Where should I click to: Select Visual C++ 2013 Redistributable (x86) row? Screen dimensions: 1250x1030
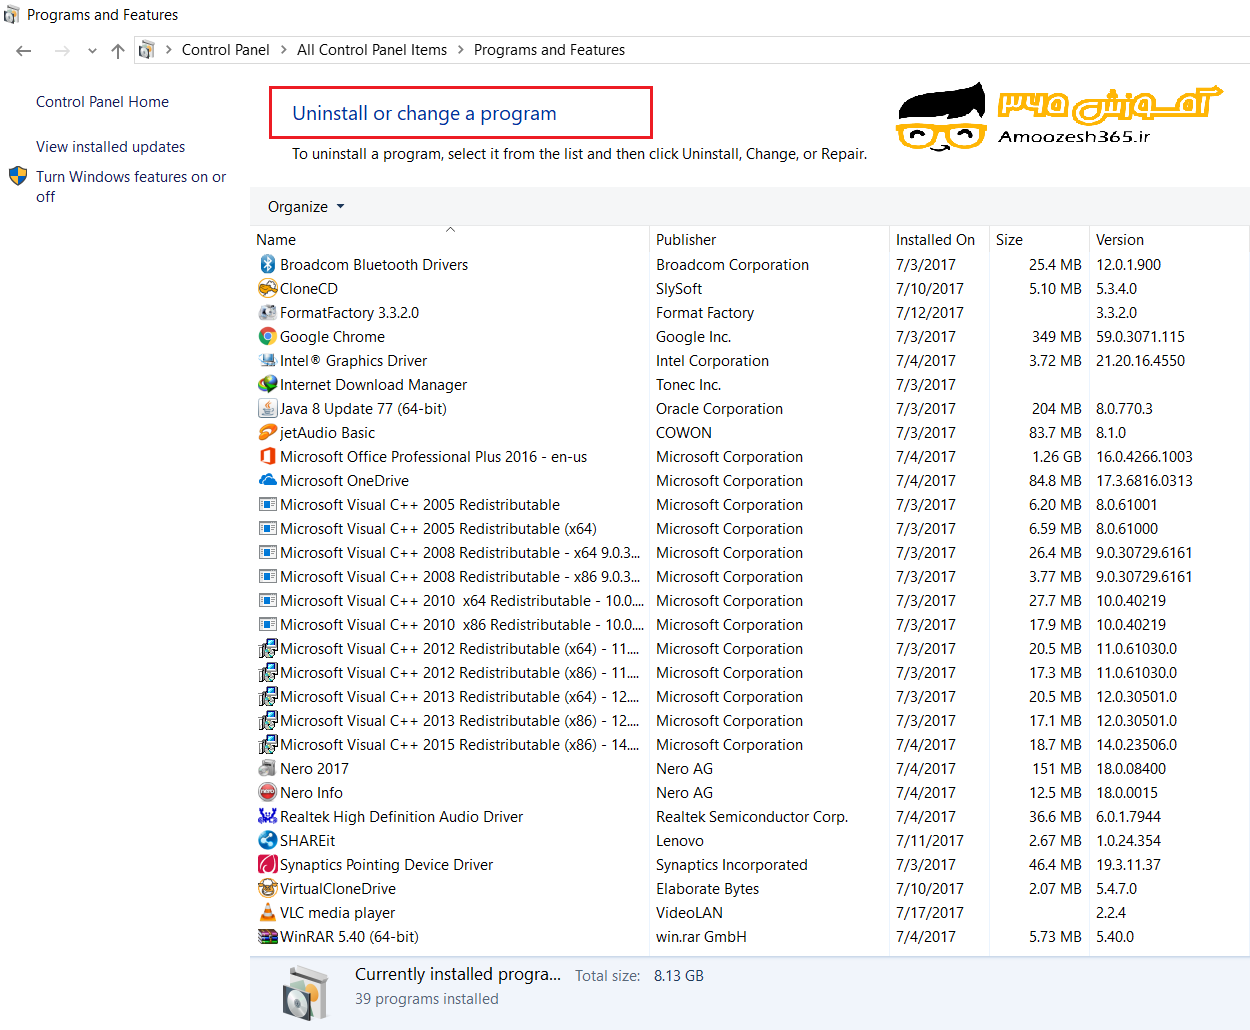749,720
